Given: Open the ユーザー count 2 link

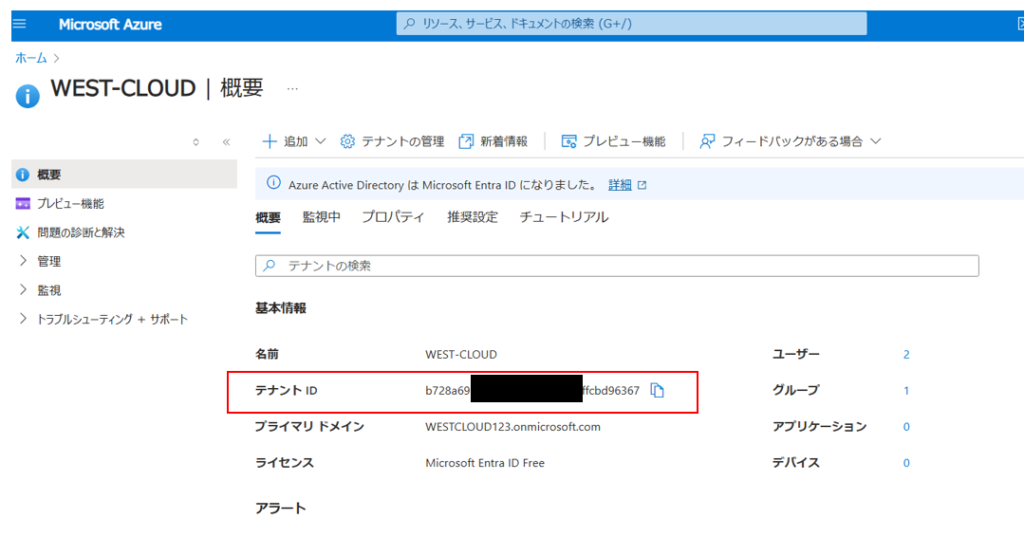Looking at the screenshot, I should (x=906, y=355).
